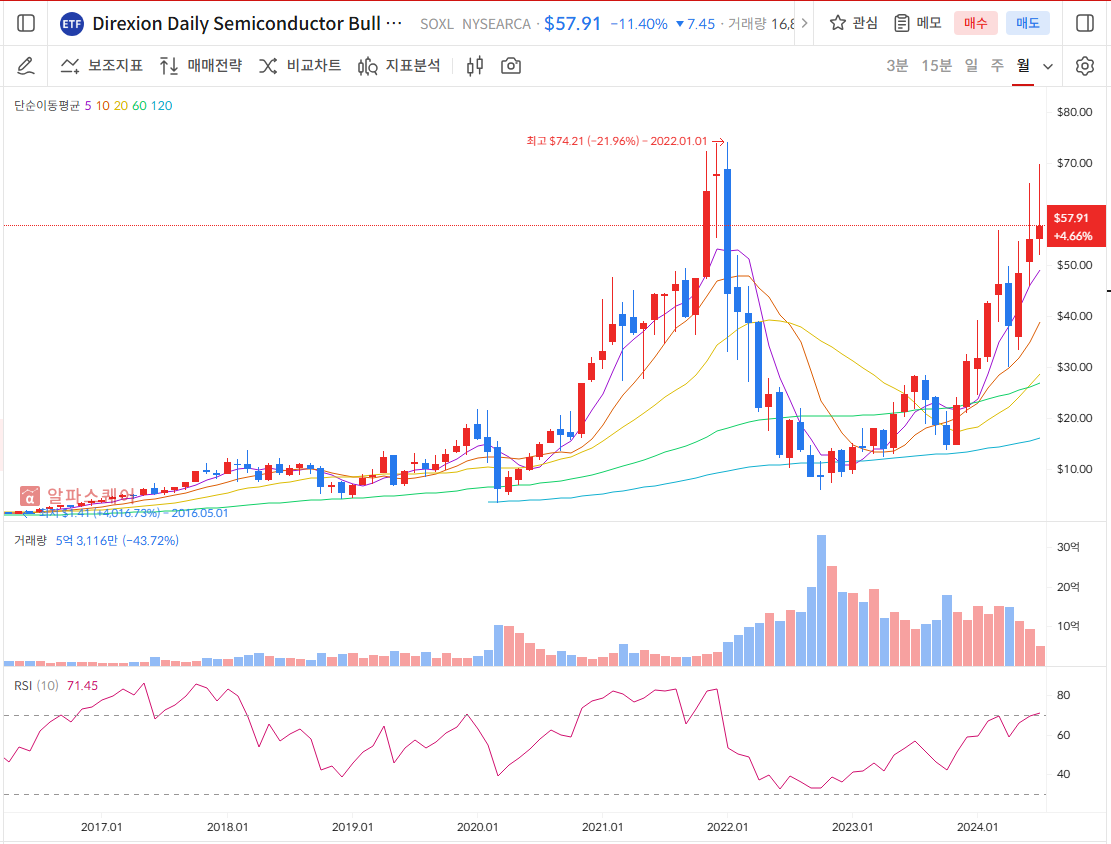
Task: Open 매매전략 trading strategy
Action: point(201,66)
